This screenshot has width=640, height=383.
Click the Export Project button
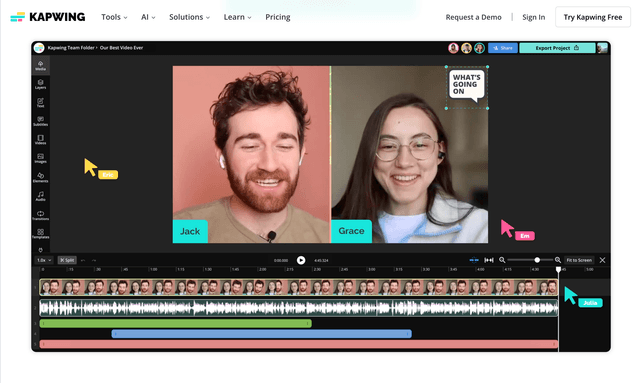557,48
